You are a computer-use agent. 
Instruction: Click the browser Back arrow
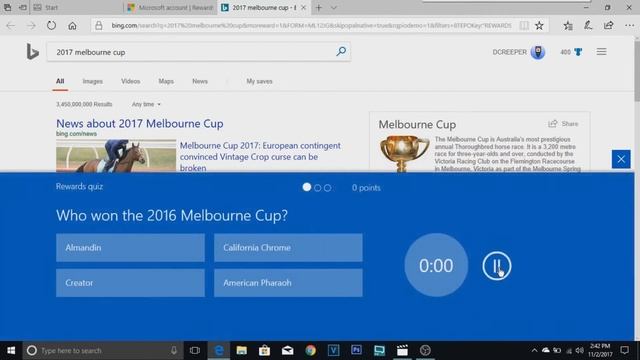tap(11, 25)
